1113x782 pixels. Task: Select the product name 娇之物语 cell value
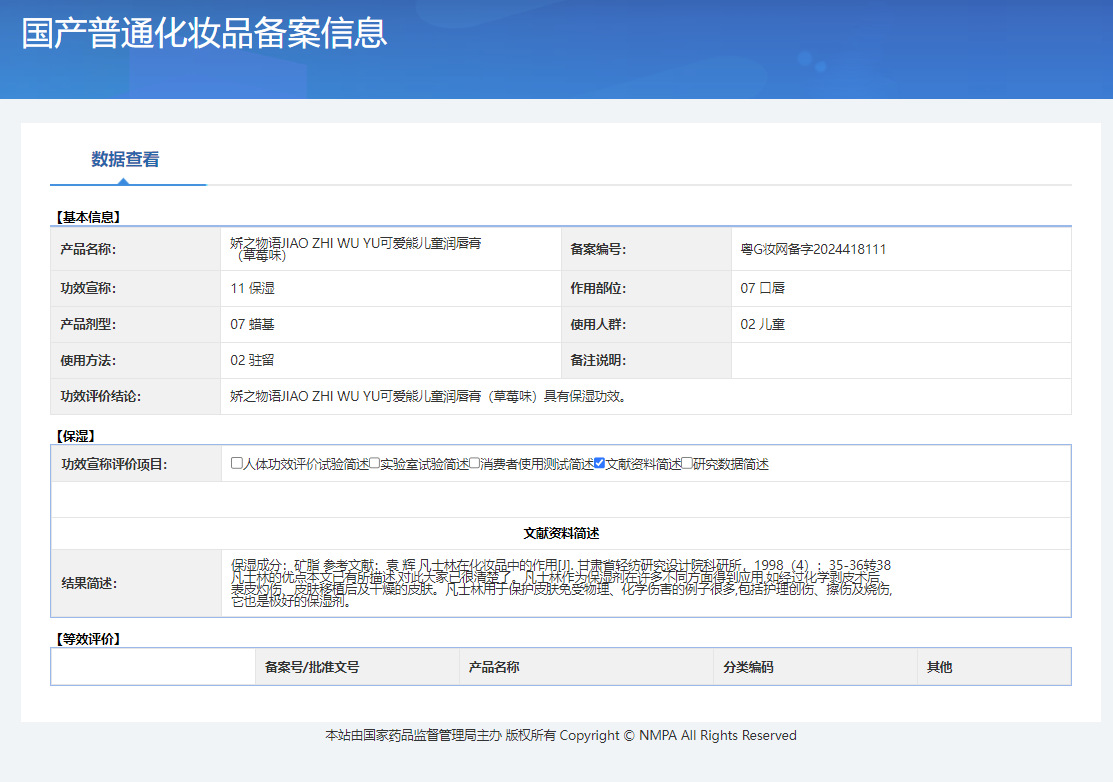[355, 249]
